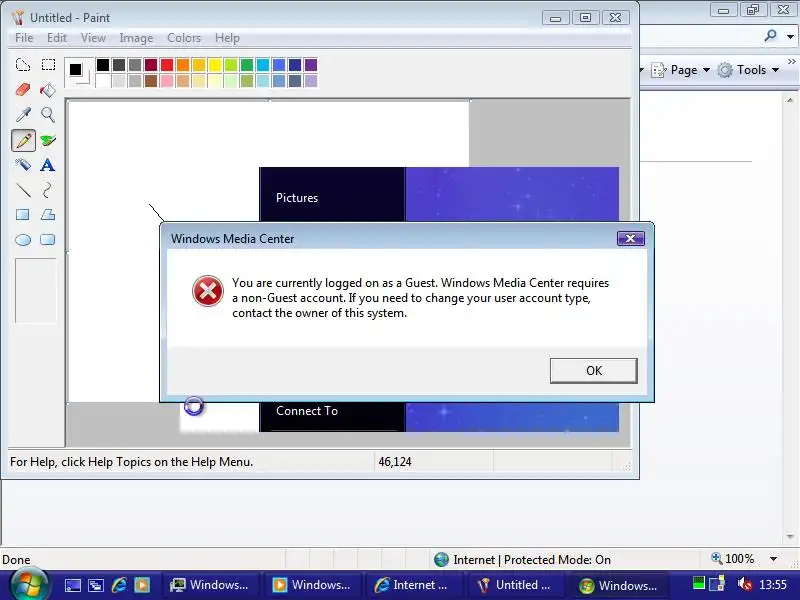Click the network tray icon
This screenshot has width=800, height=600.
[x=717, y=583]
